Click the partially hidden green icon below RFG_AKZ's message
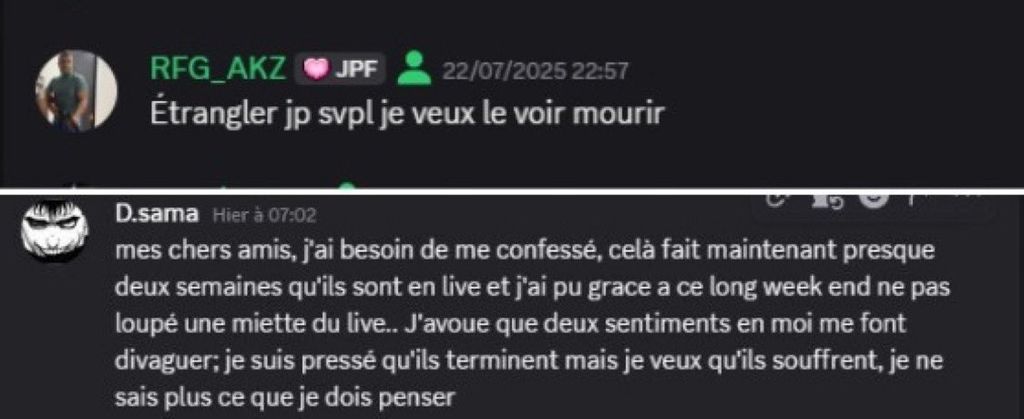The image size is (1024, 419). click(x=347, y=187)
